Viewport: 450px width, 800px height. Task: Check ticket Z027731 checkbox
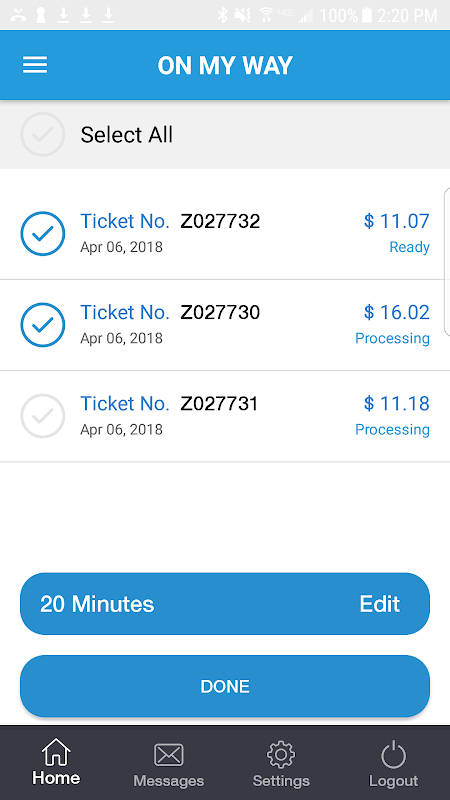pyautogui.click(x=43, y=416)
